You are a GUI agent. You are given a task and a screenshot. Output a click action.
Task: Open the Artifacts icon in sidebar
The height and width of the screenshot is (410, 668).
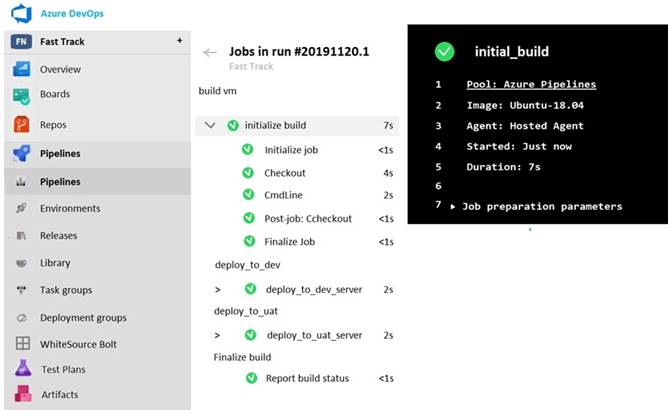22,395
